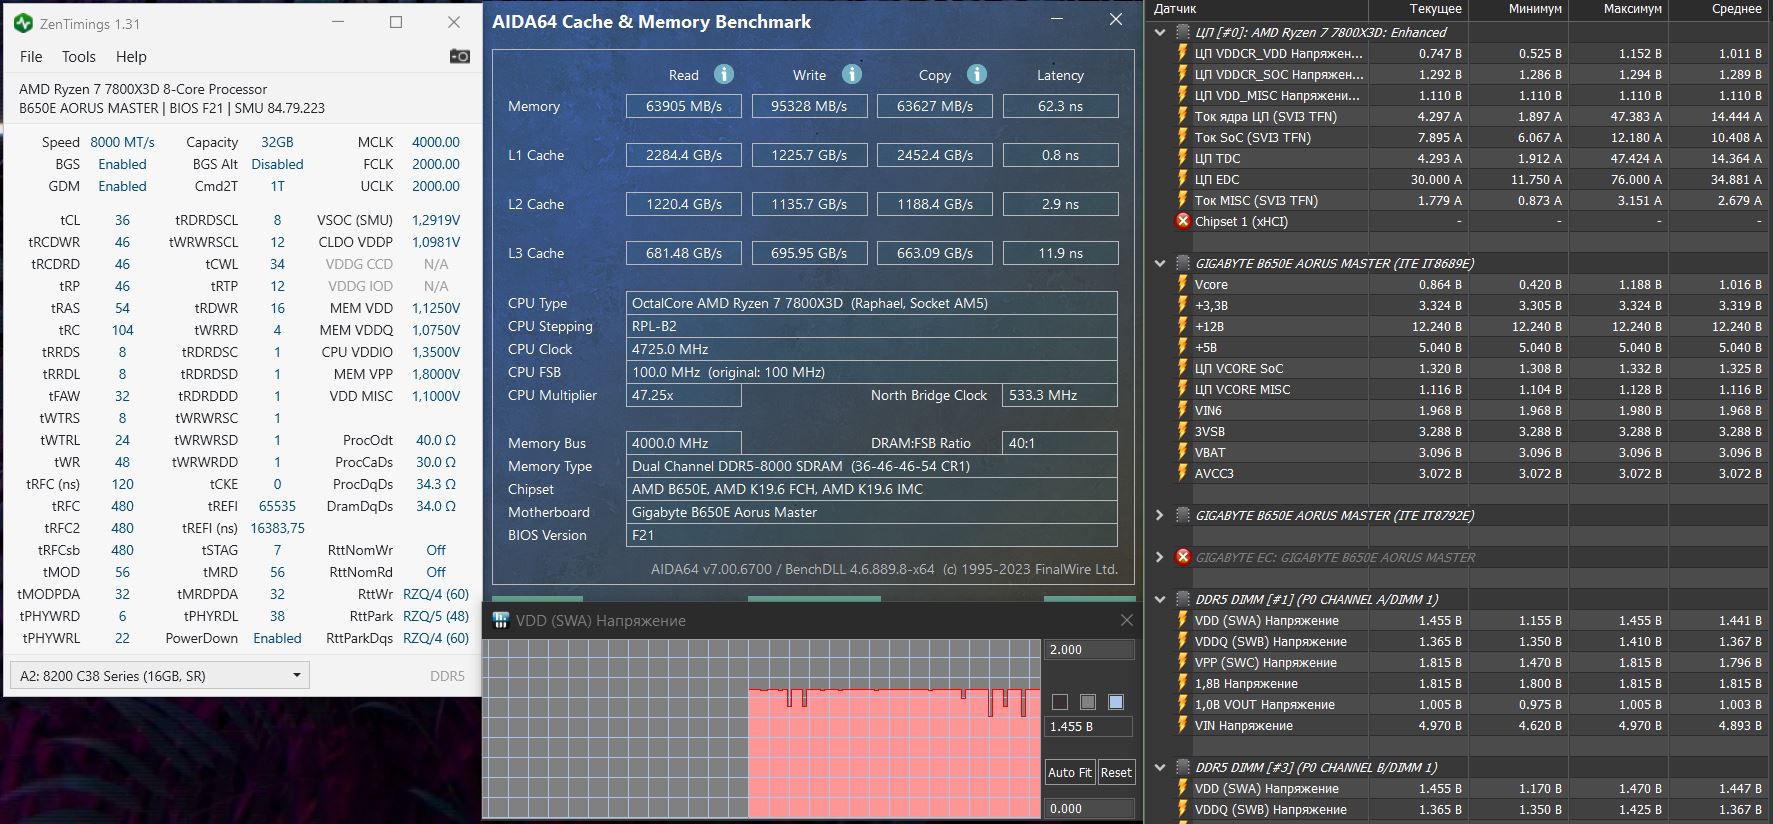1773x824 pixels.
Task: Close the AIDA64 Cache & Memory Benchmark window
Action: (x=1116, y=20)
